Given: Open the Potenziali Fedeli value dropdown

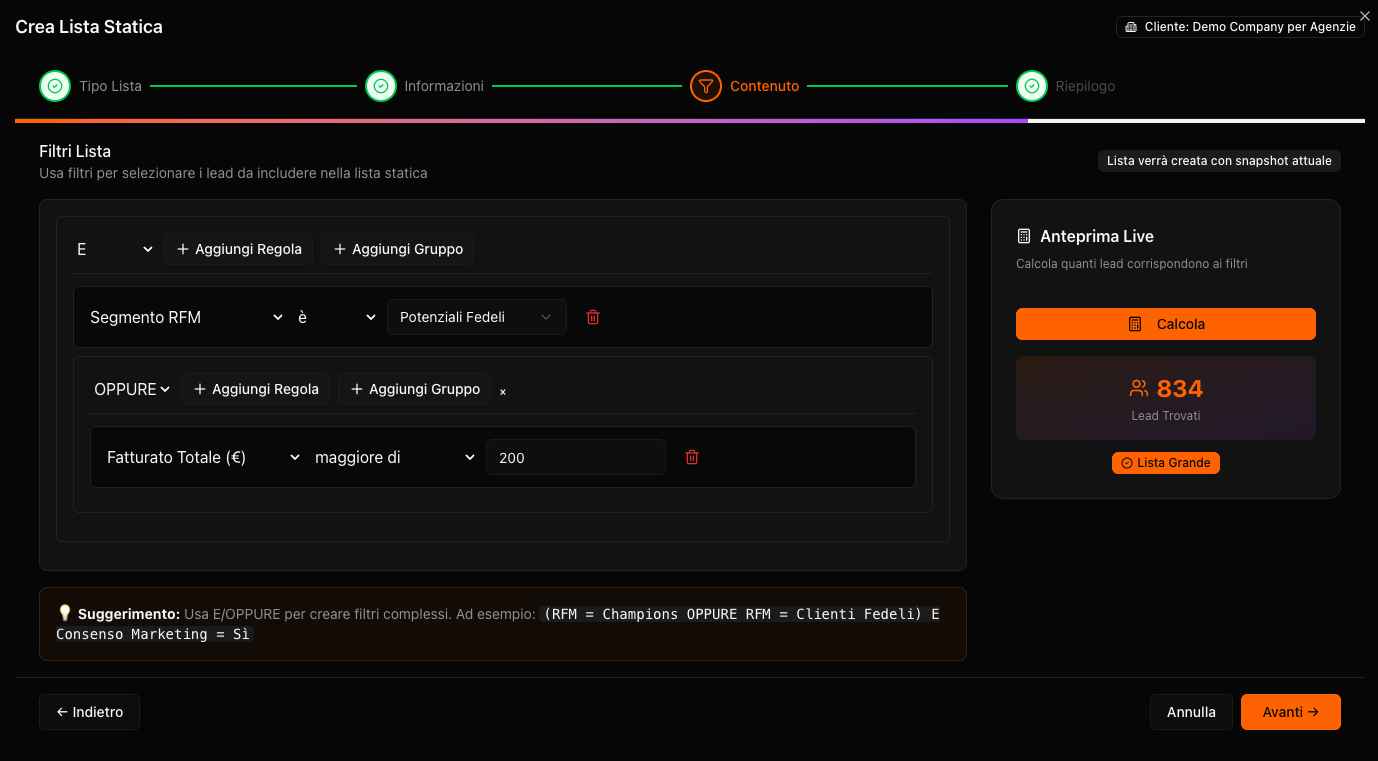Looking at the screenshot, I should tap(476, 317).
